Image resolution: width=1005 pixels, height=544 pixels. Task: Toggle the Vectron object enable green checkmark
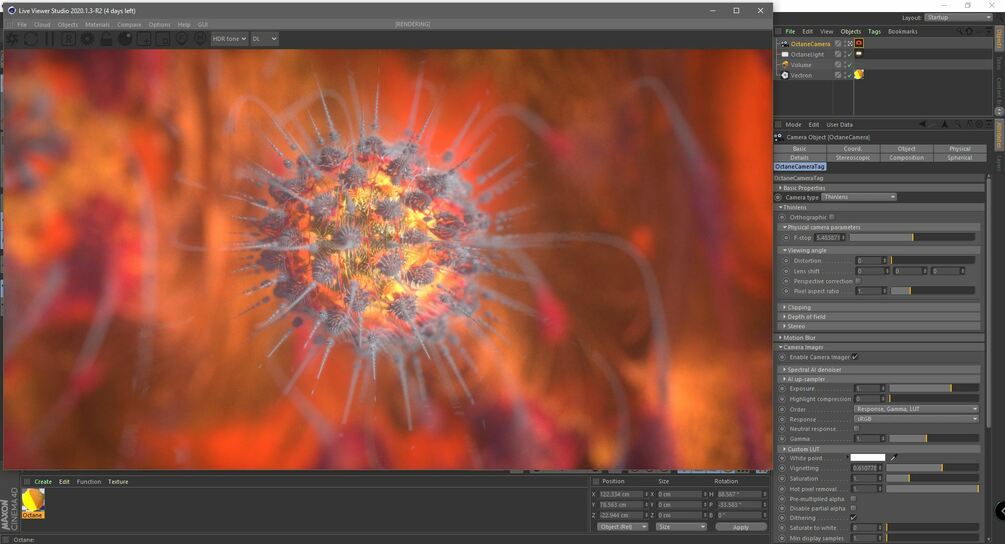(850, 75)
